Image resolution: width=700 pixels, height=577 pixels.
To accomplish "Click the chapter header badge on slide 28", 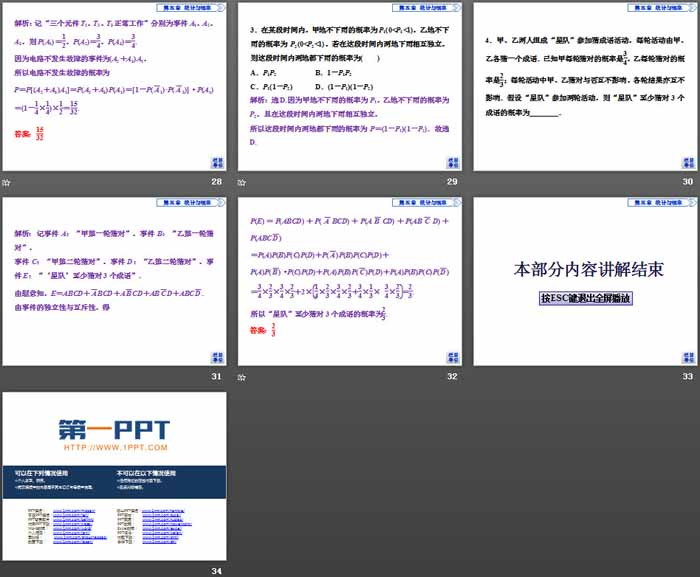I will [191, 8].
